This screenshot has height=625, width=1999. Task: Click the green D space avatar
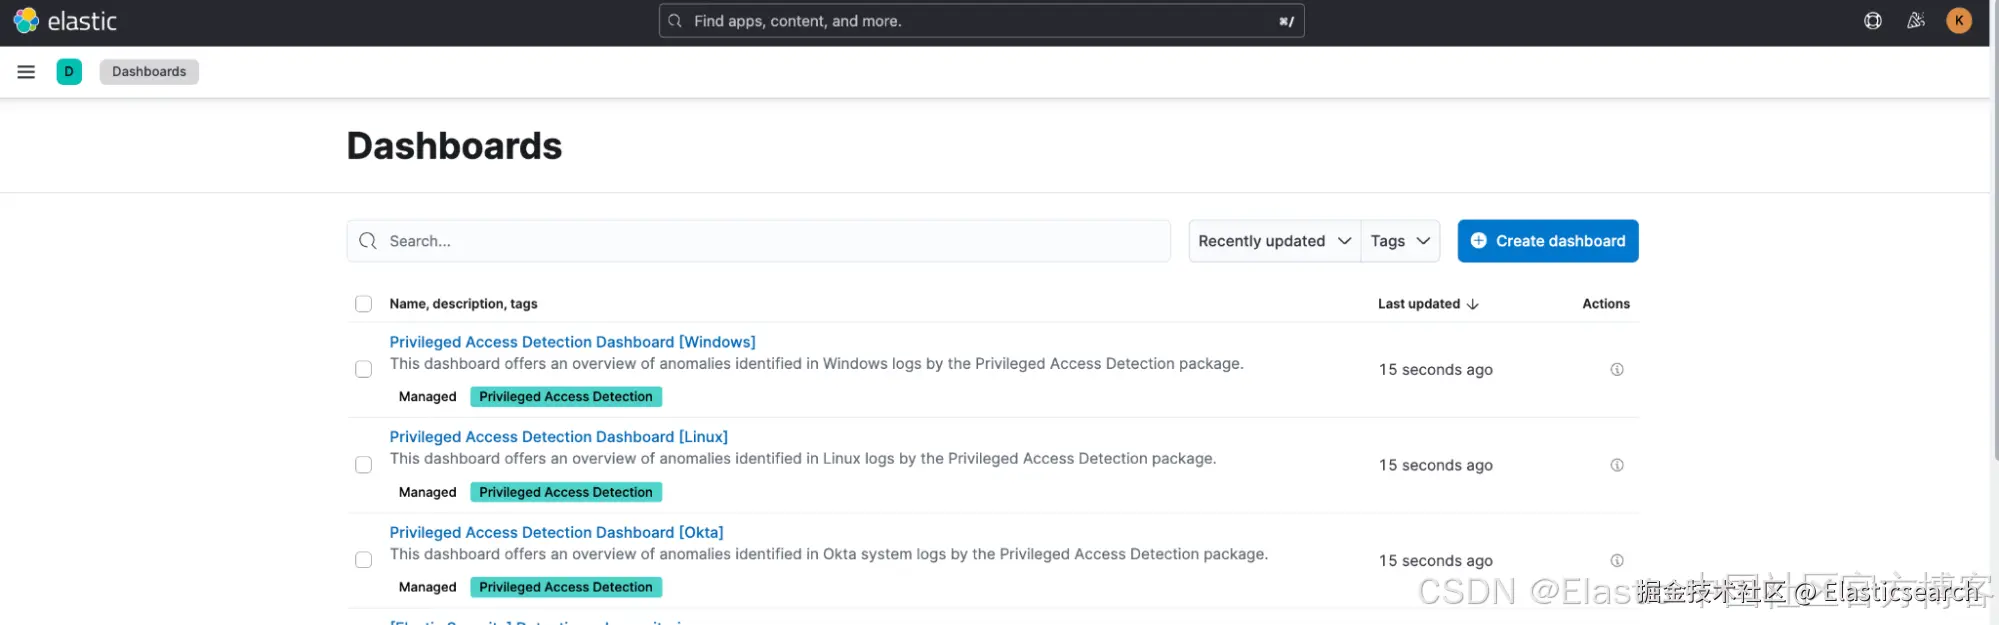tap(69, 72)
